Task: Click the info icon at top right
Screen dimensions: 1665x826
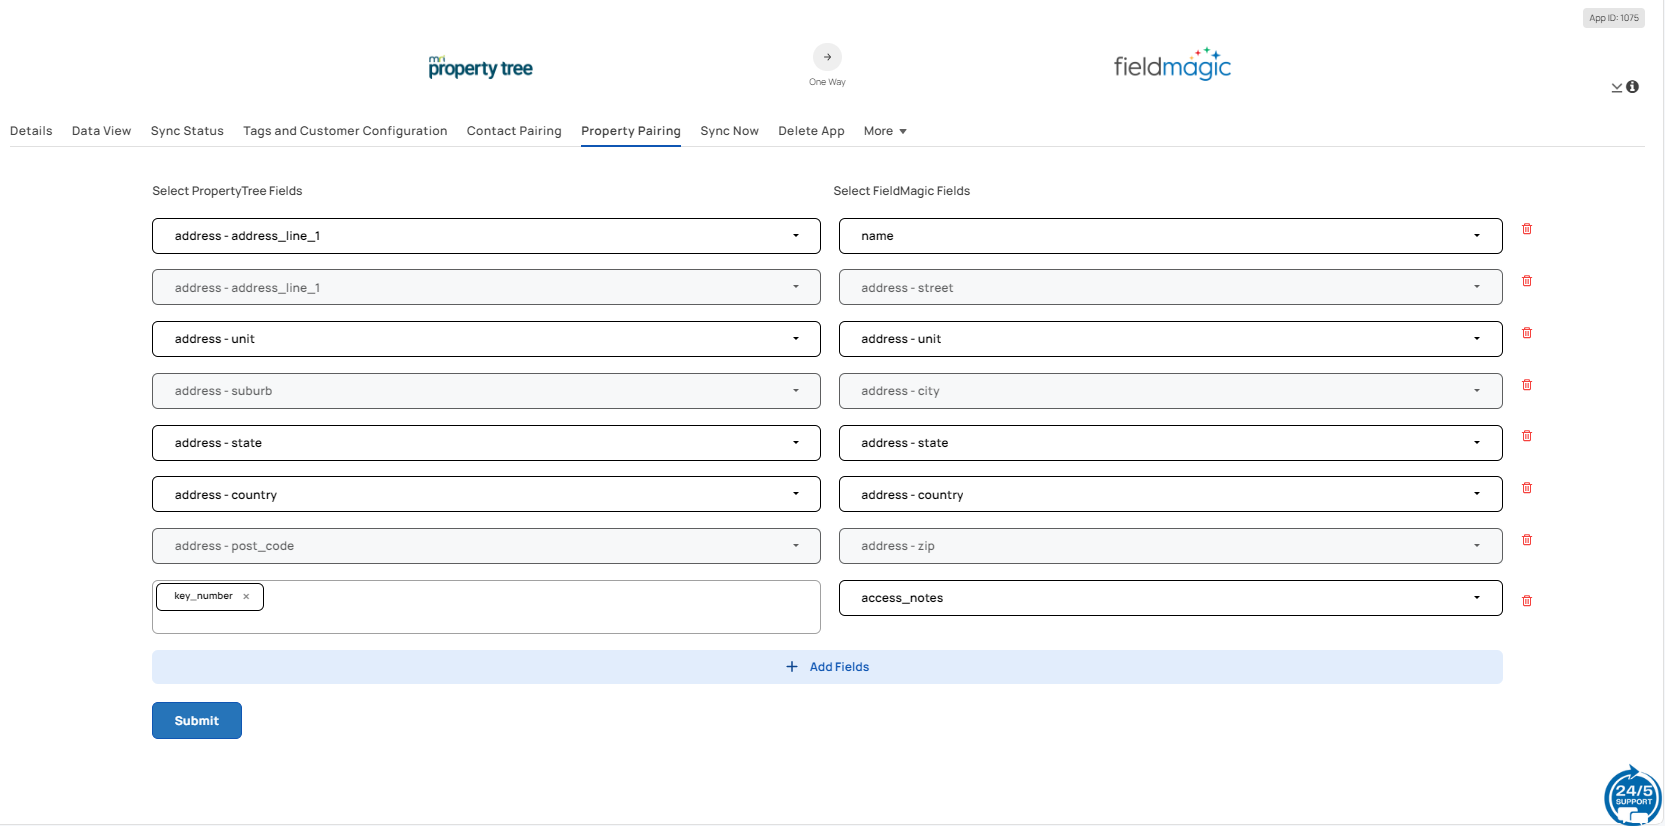Action: (x=1632, y=87)
